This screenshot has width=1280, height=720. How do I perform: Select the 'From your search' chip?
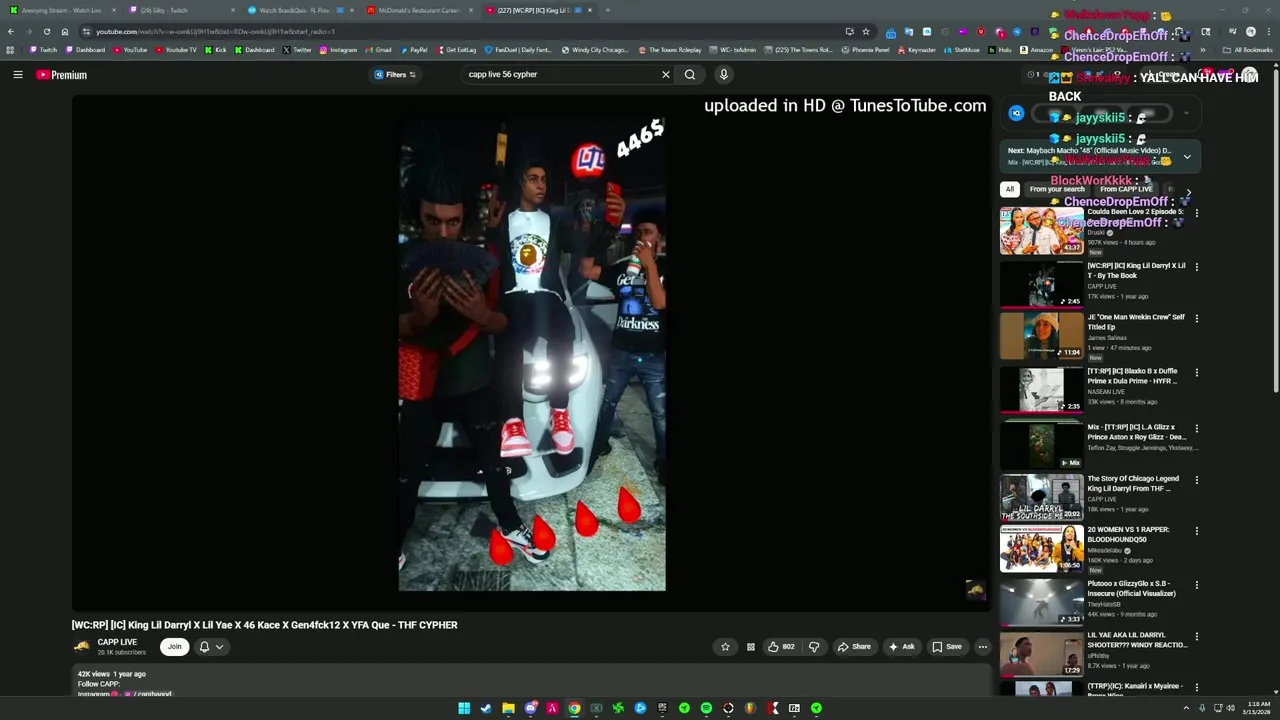click(1057, 189)
